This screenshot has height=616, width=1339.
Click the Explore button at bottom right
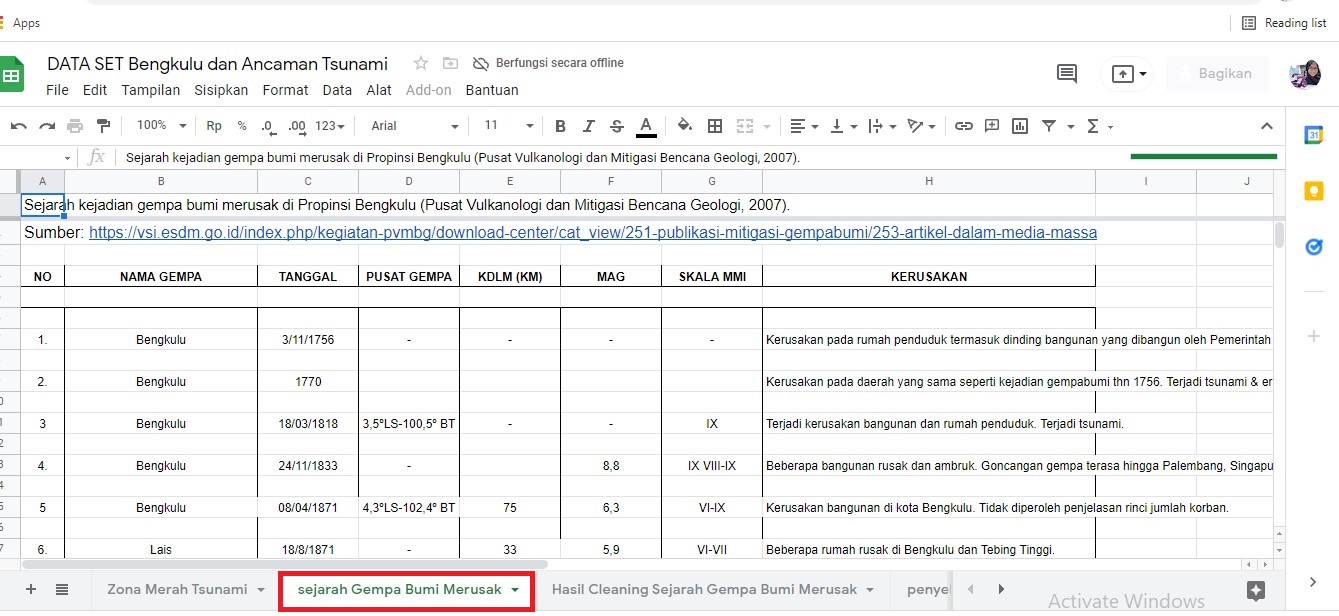tap(1257, 590)
